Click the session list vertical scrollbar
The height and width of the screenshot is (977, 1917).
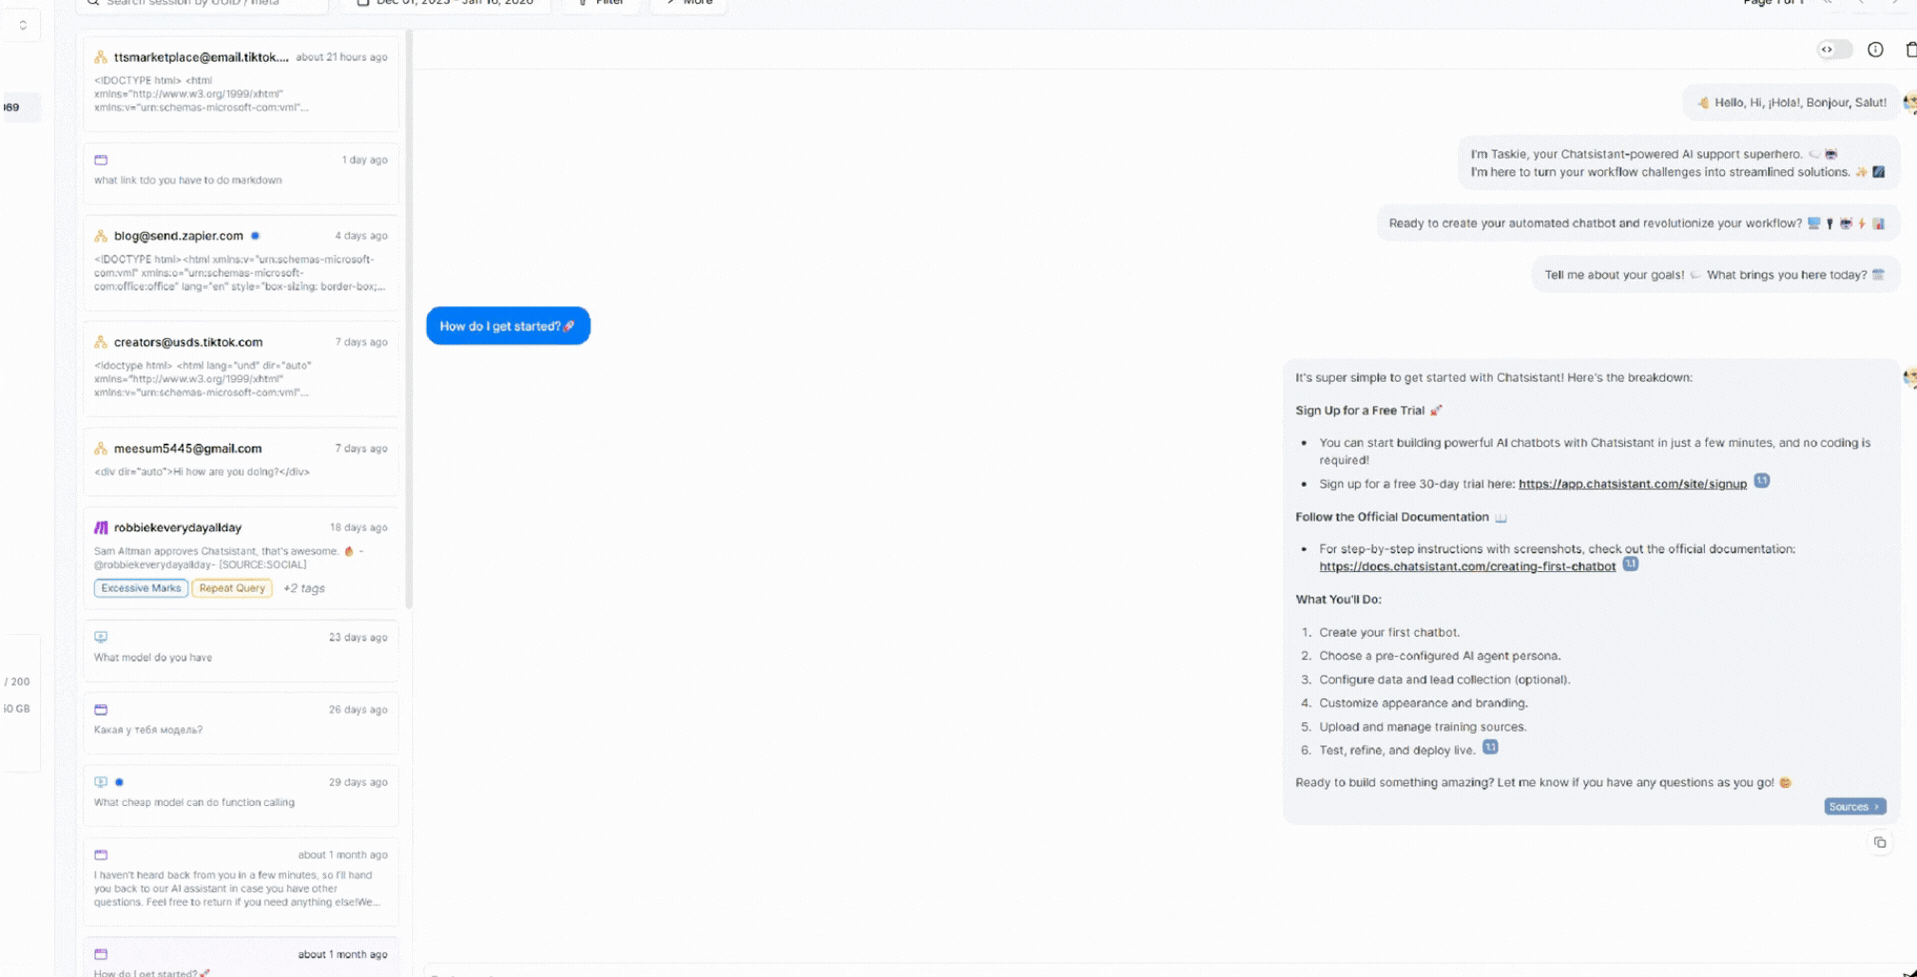tap(409, 320)
